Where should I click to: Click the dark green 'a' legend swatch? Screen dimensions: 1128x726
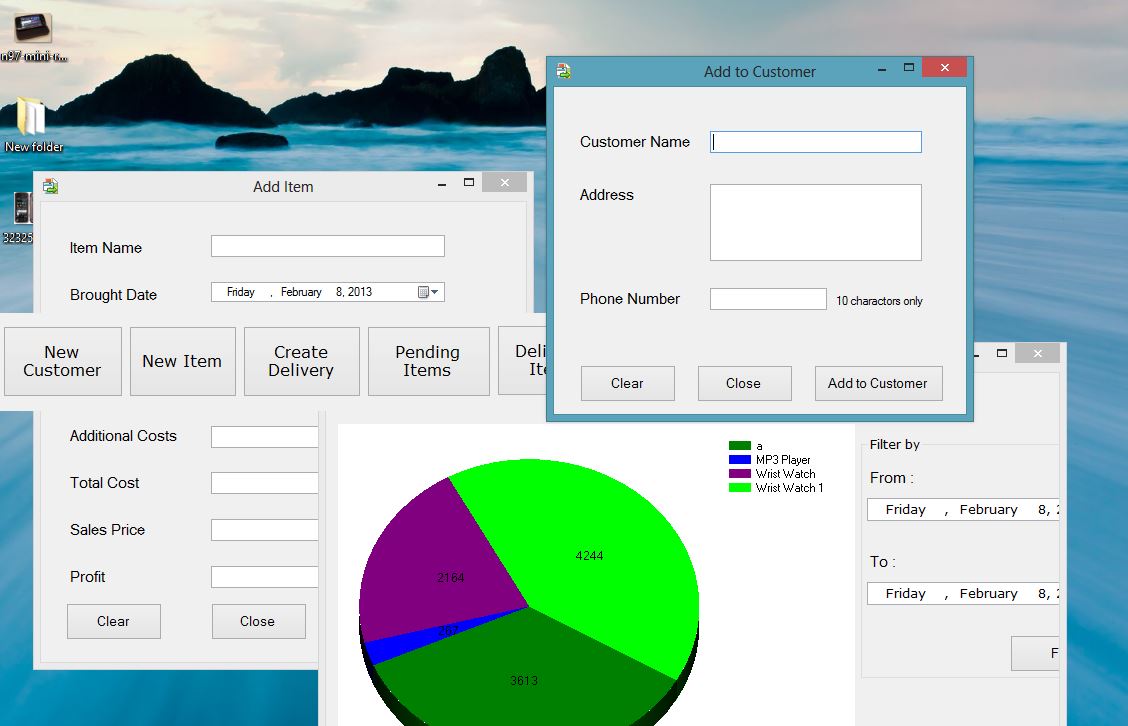coord(740,446)
